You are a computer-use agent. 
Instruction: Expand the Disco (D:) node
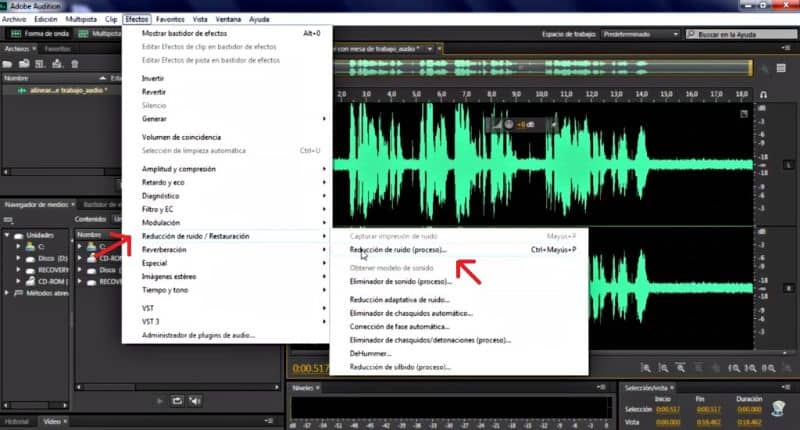[18, 258]
